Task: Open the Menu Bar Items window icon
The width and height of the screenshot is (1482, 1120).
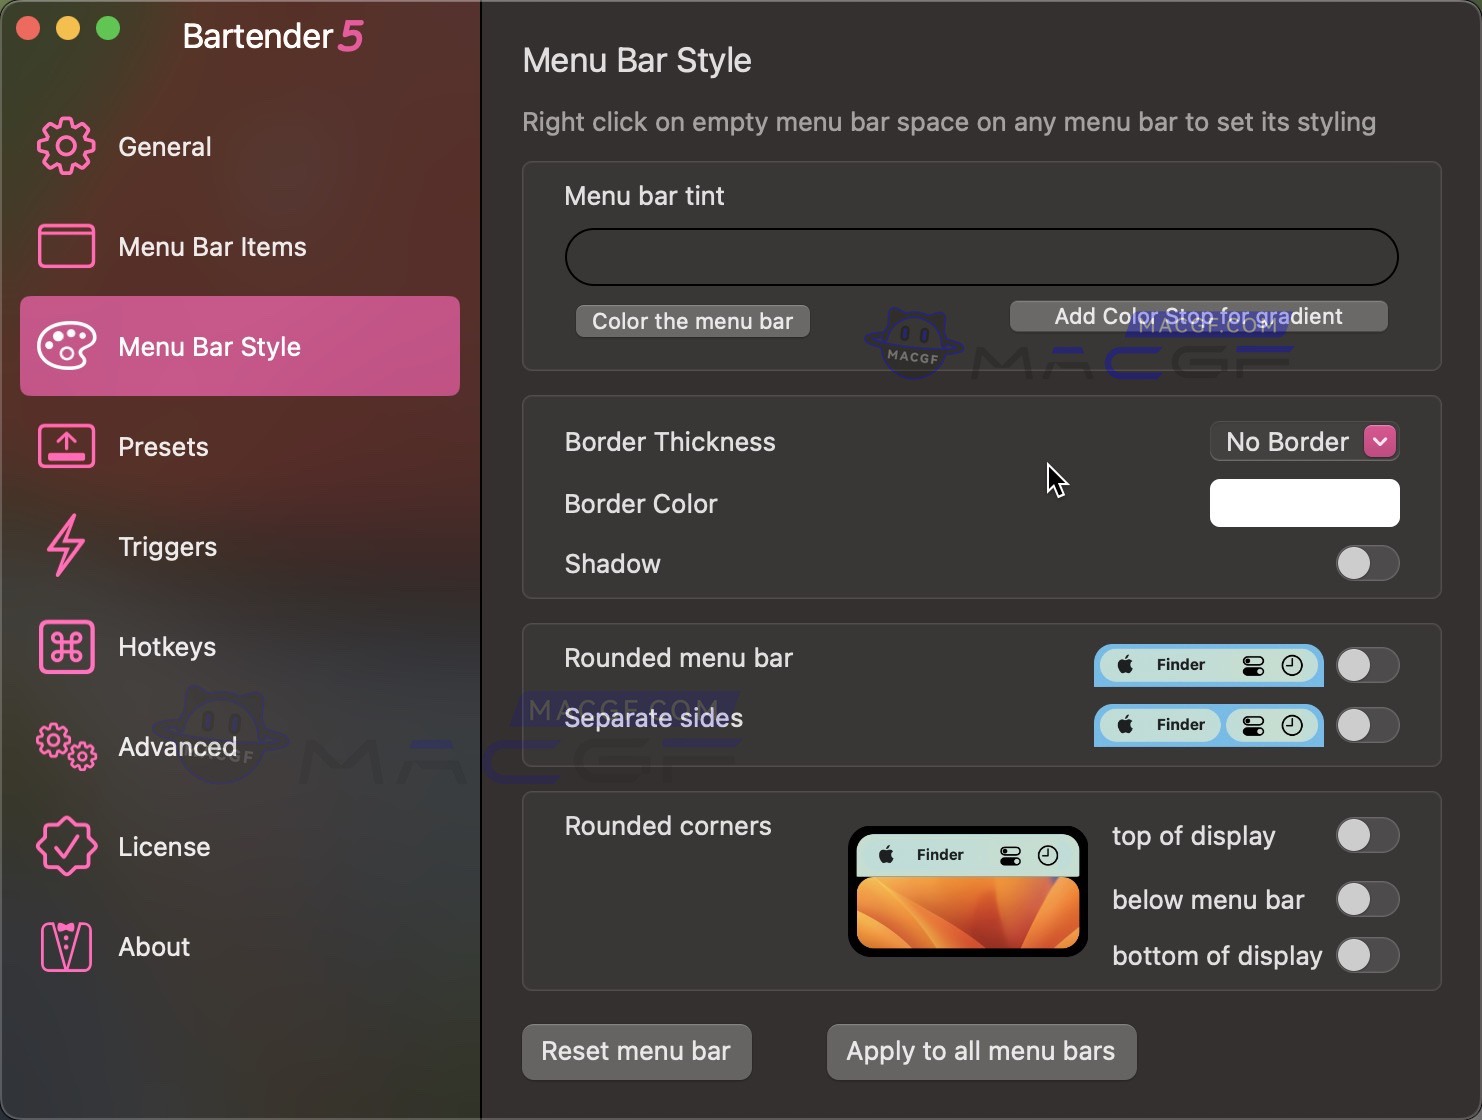Action: click(66, 246)
